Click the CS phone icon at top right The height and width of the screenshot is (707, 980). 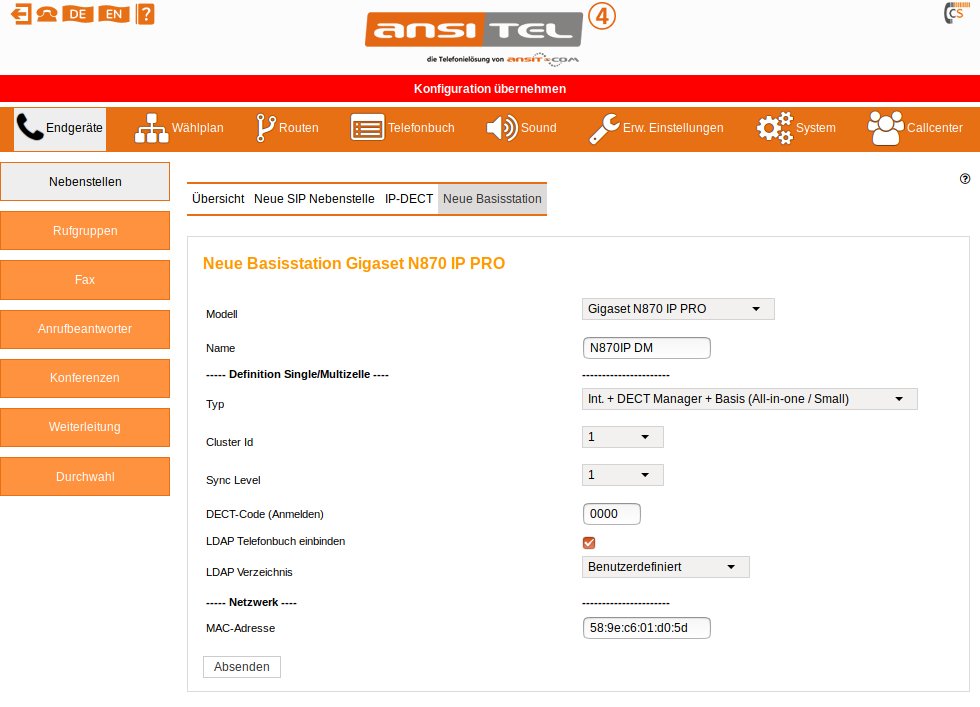(x=954, y=13)
